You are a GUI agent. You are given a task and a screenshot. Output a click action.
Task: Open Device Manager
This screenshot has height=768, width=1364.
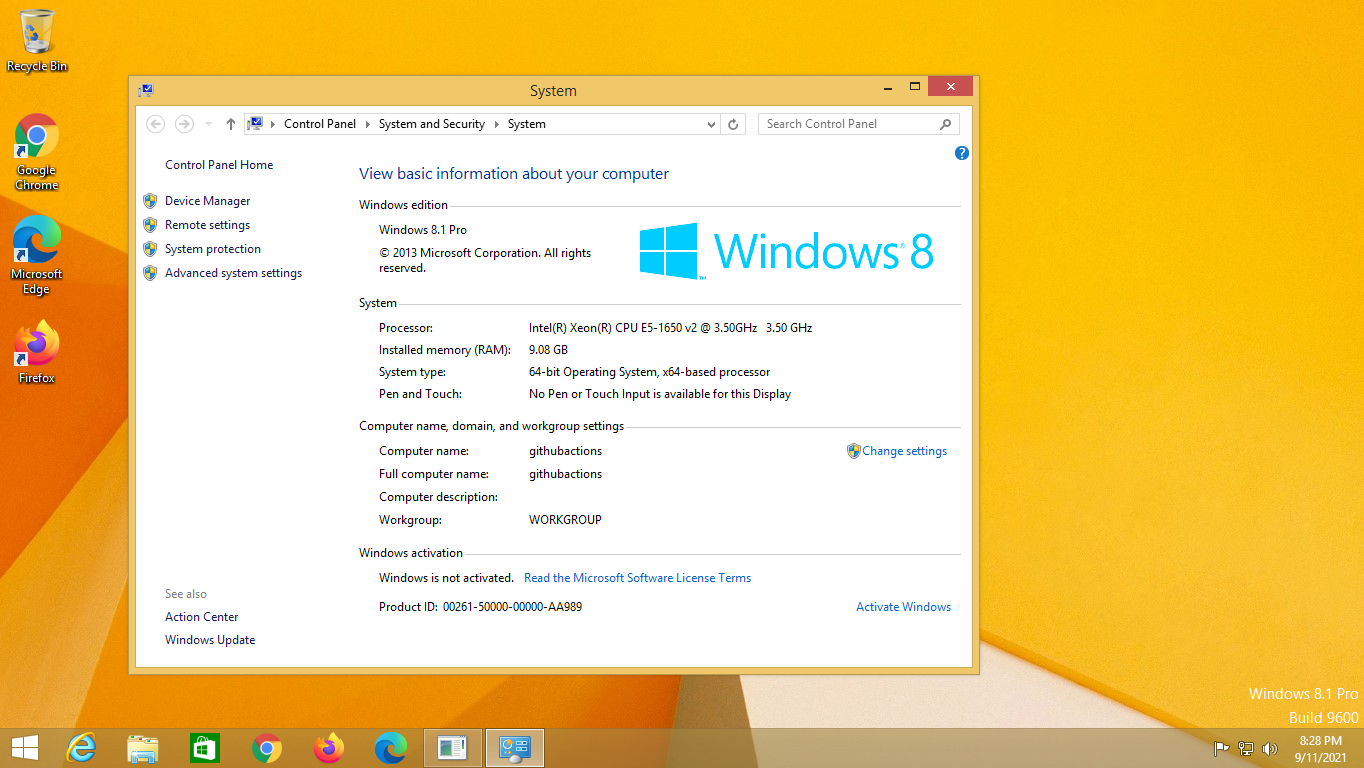[x=208, y=201]
